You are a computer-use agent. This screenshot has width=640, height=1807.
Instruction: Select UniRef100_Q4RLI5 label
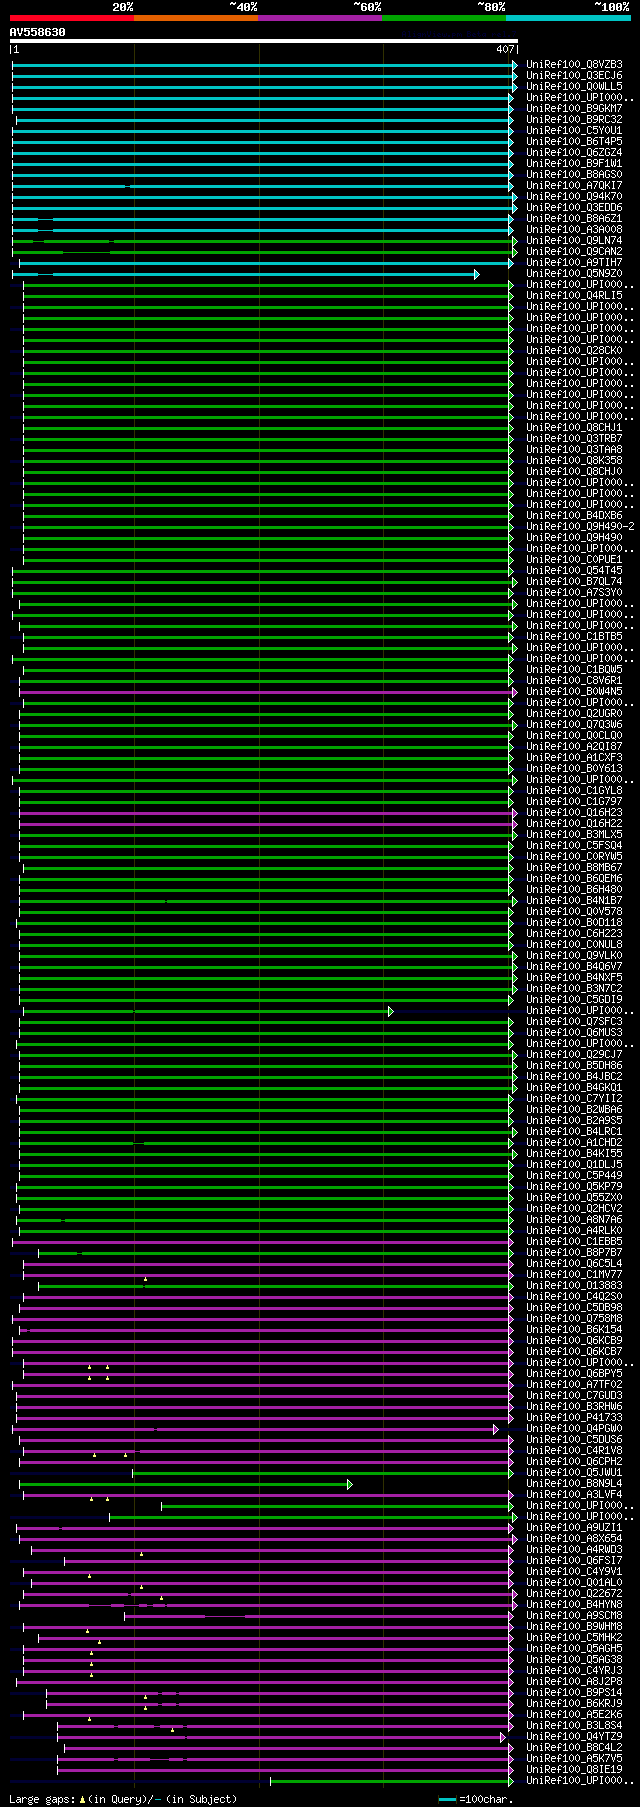pos(574,296)
